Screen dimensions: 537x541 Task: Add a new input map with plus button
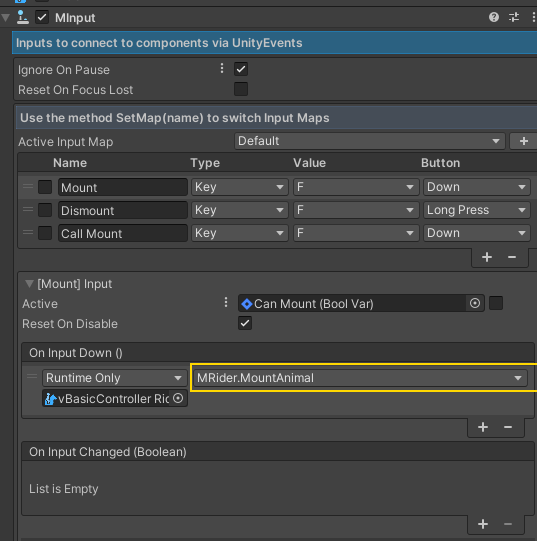tap(523, 141)
